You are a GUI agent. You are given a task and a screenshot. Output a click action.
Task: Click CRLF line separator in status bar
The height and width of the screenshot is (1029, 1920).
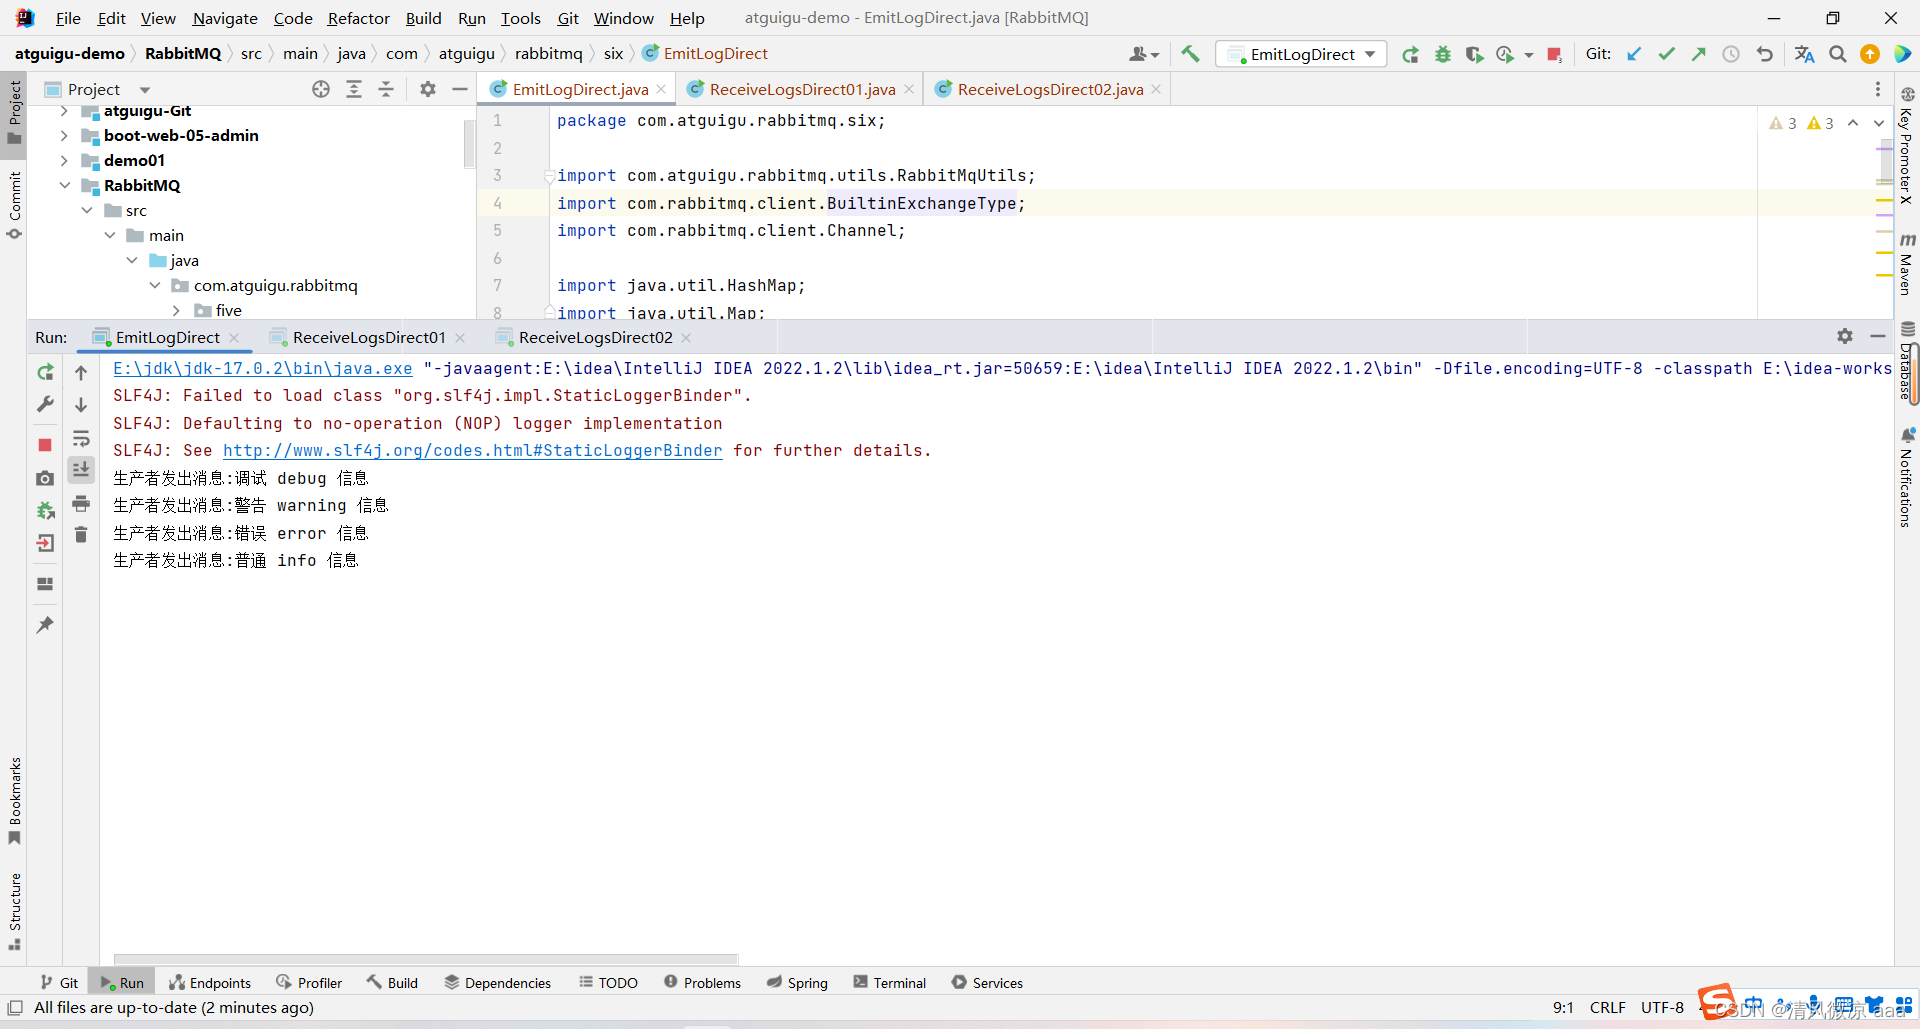coord(1607,1007)
